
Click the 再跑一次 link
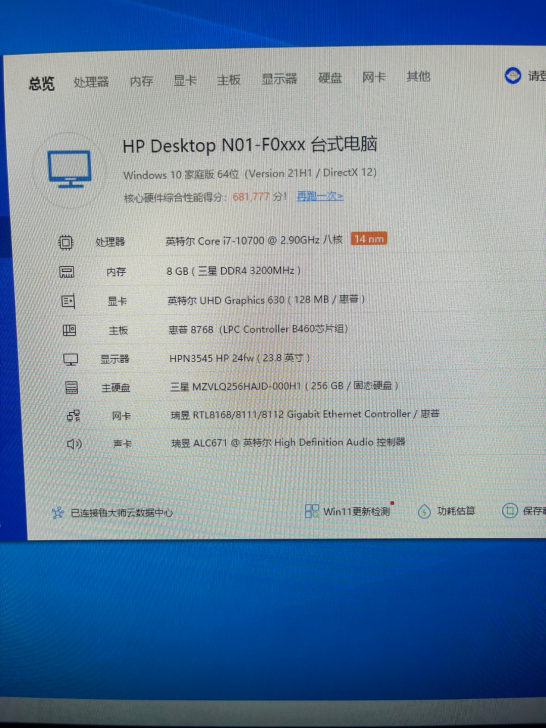(320, 196)
